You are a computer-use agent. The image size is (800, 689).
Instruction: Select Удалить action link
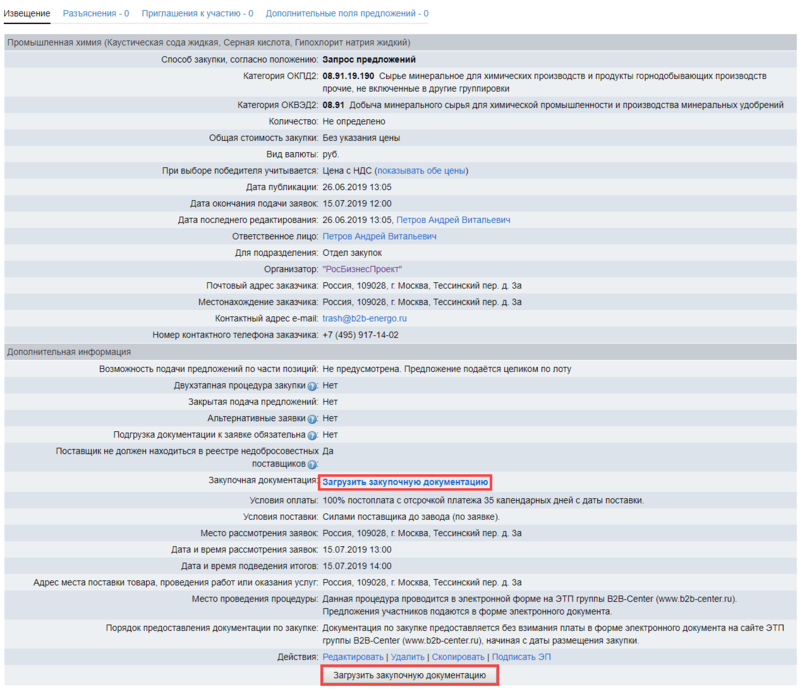click(x=407, y=657)
